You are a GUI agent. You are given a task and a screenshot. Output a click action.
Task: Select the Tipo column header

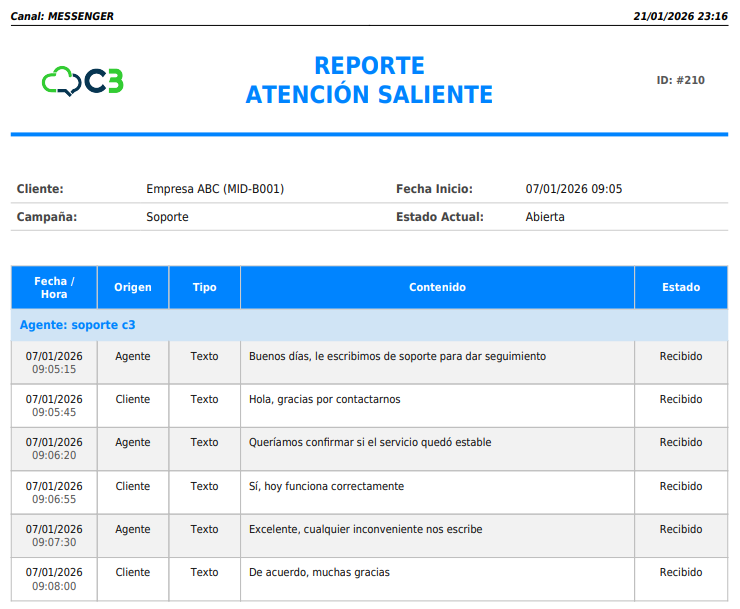204,288
